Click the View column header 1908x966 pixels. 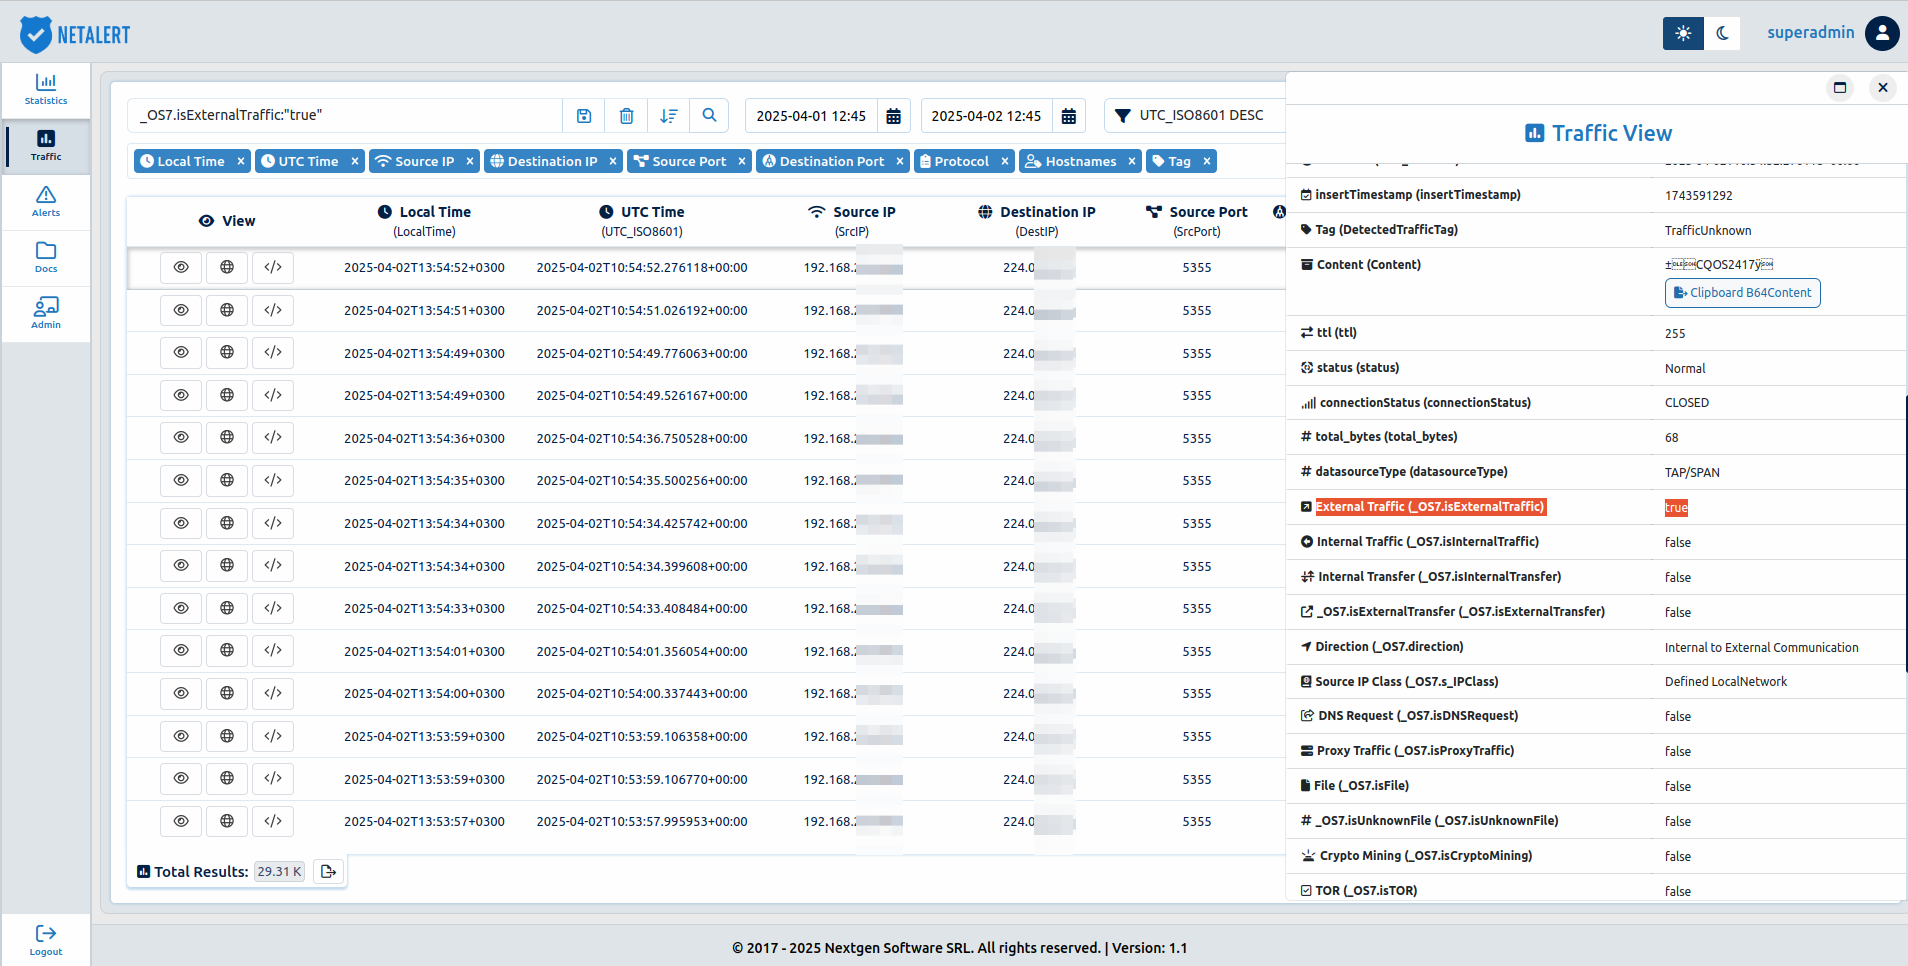[227, 221]
